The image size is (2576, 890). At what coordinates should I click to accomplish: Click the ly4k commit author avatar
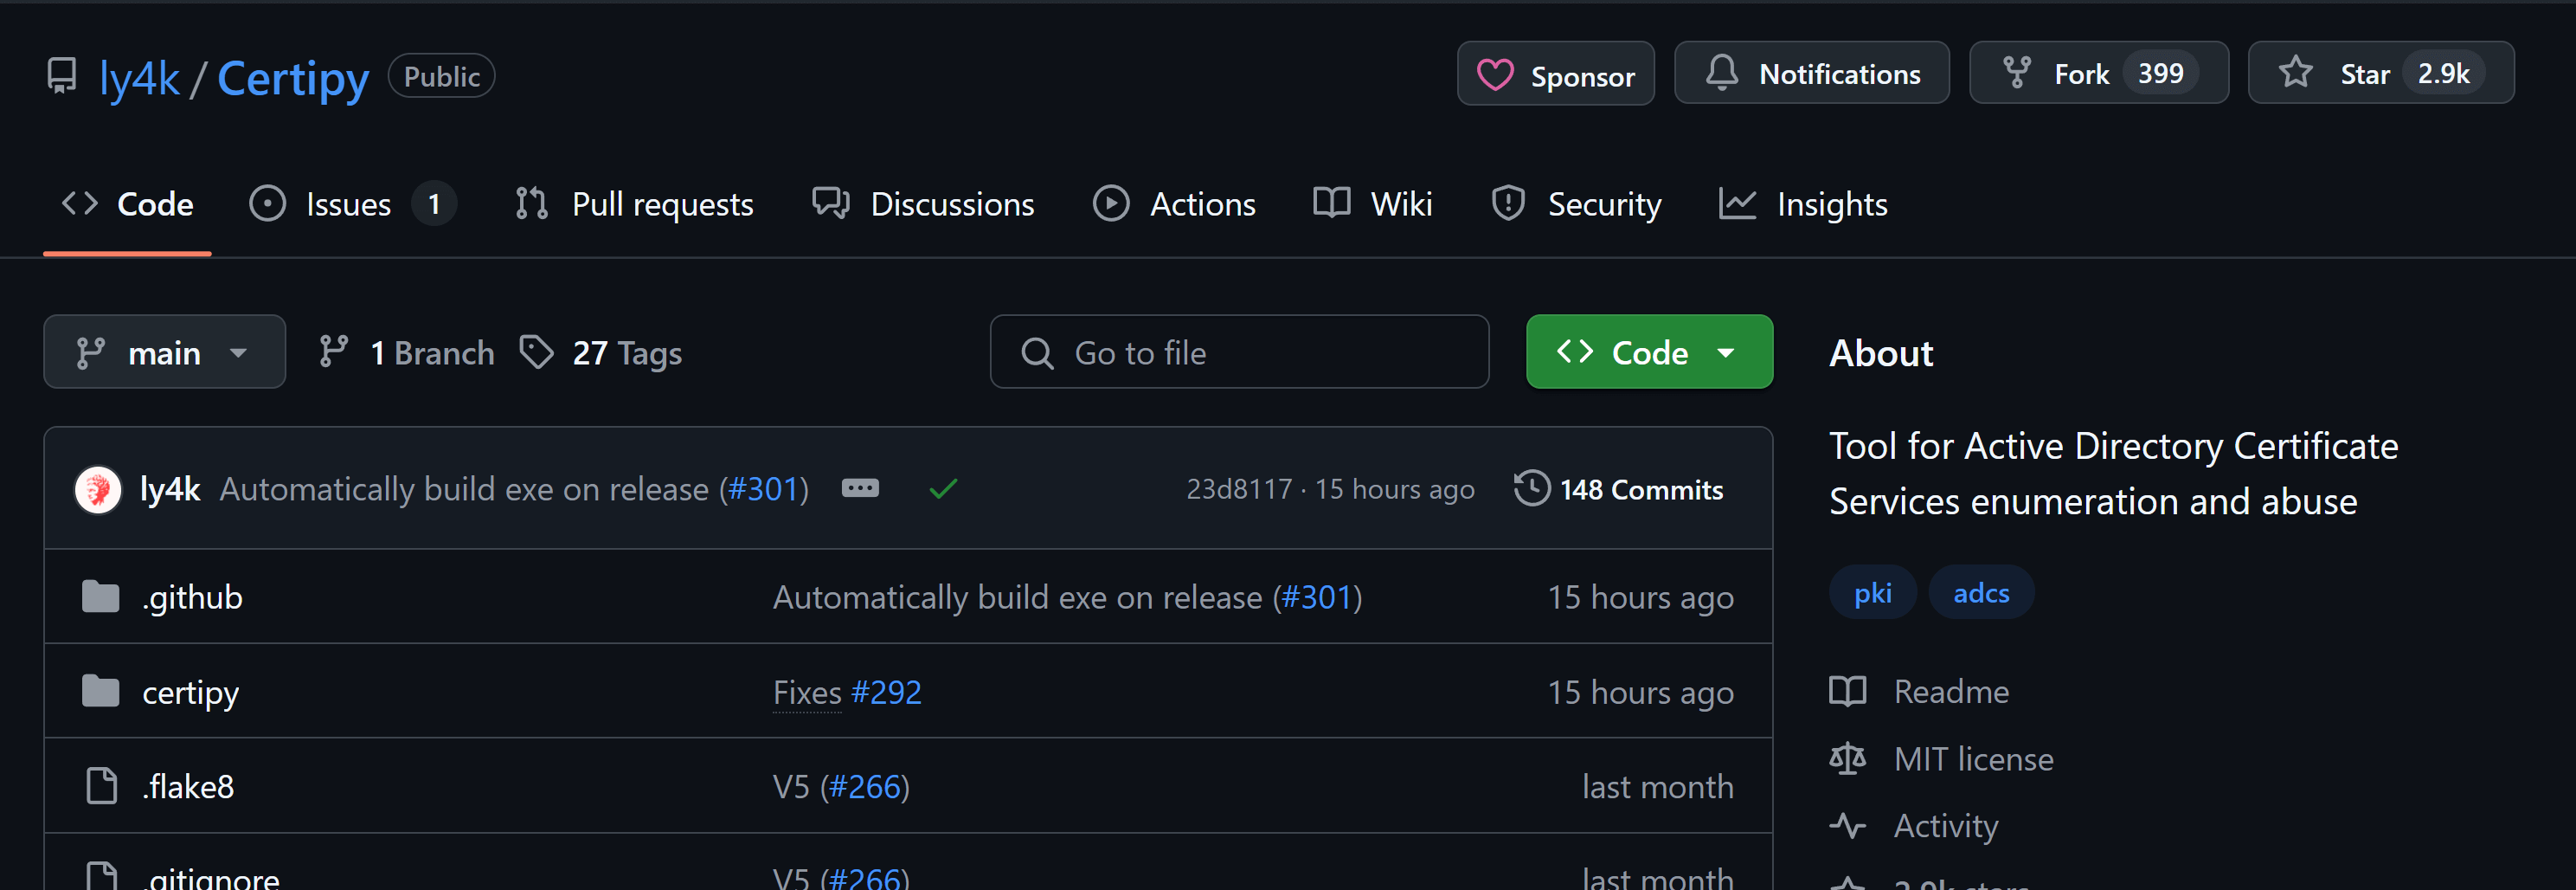[x=98, y=489]
